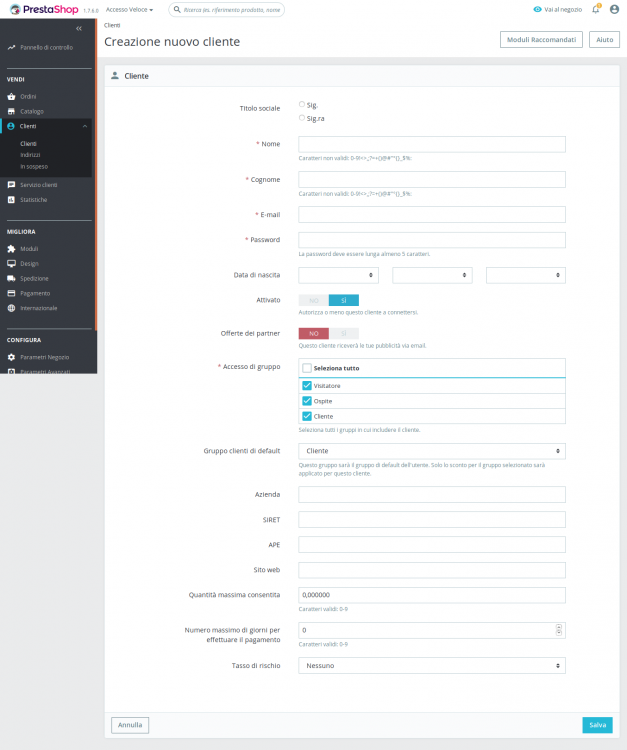Open last Data di nascita dropdown

[x=526, y=275]
